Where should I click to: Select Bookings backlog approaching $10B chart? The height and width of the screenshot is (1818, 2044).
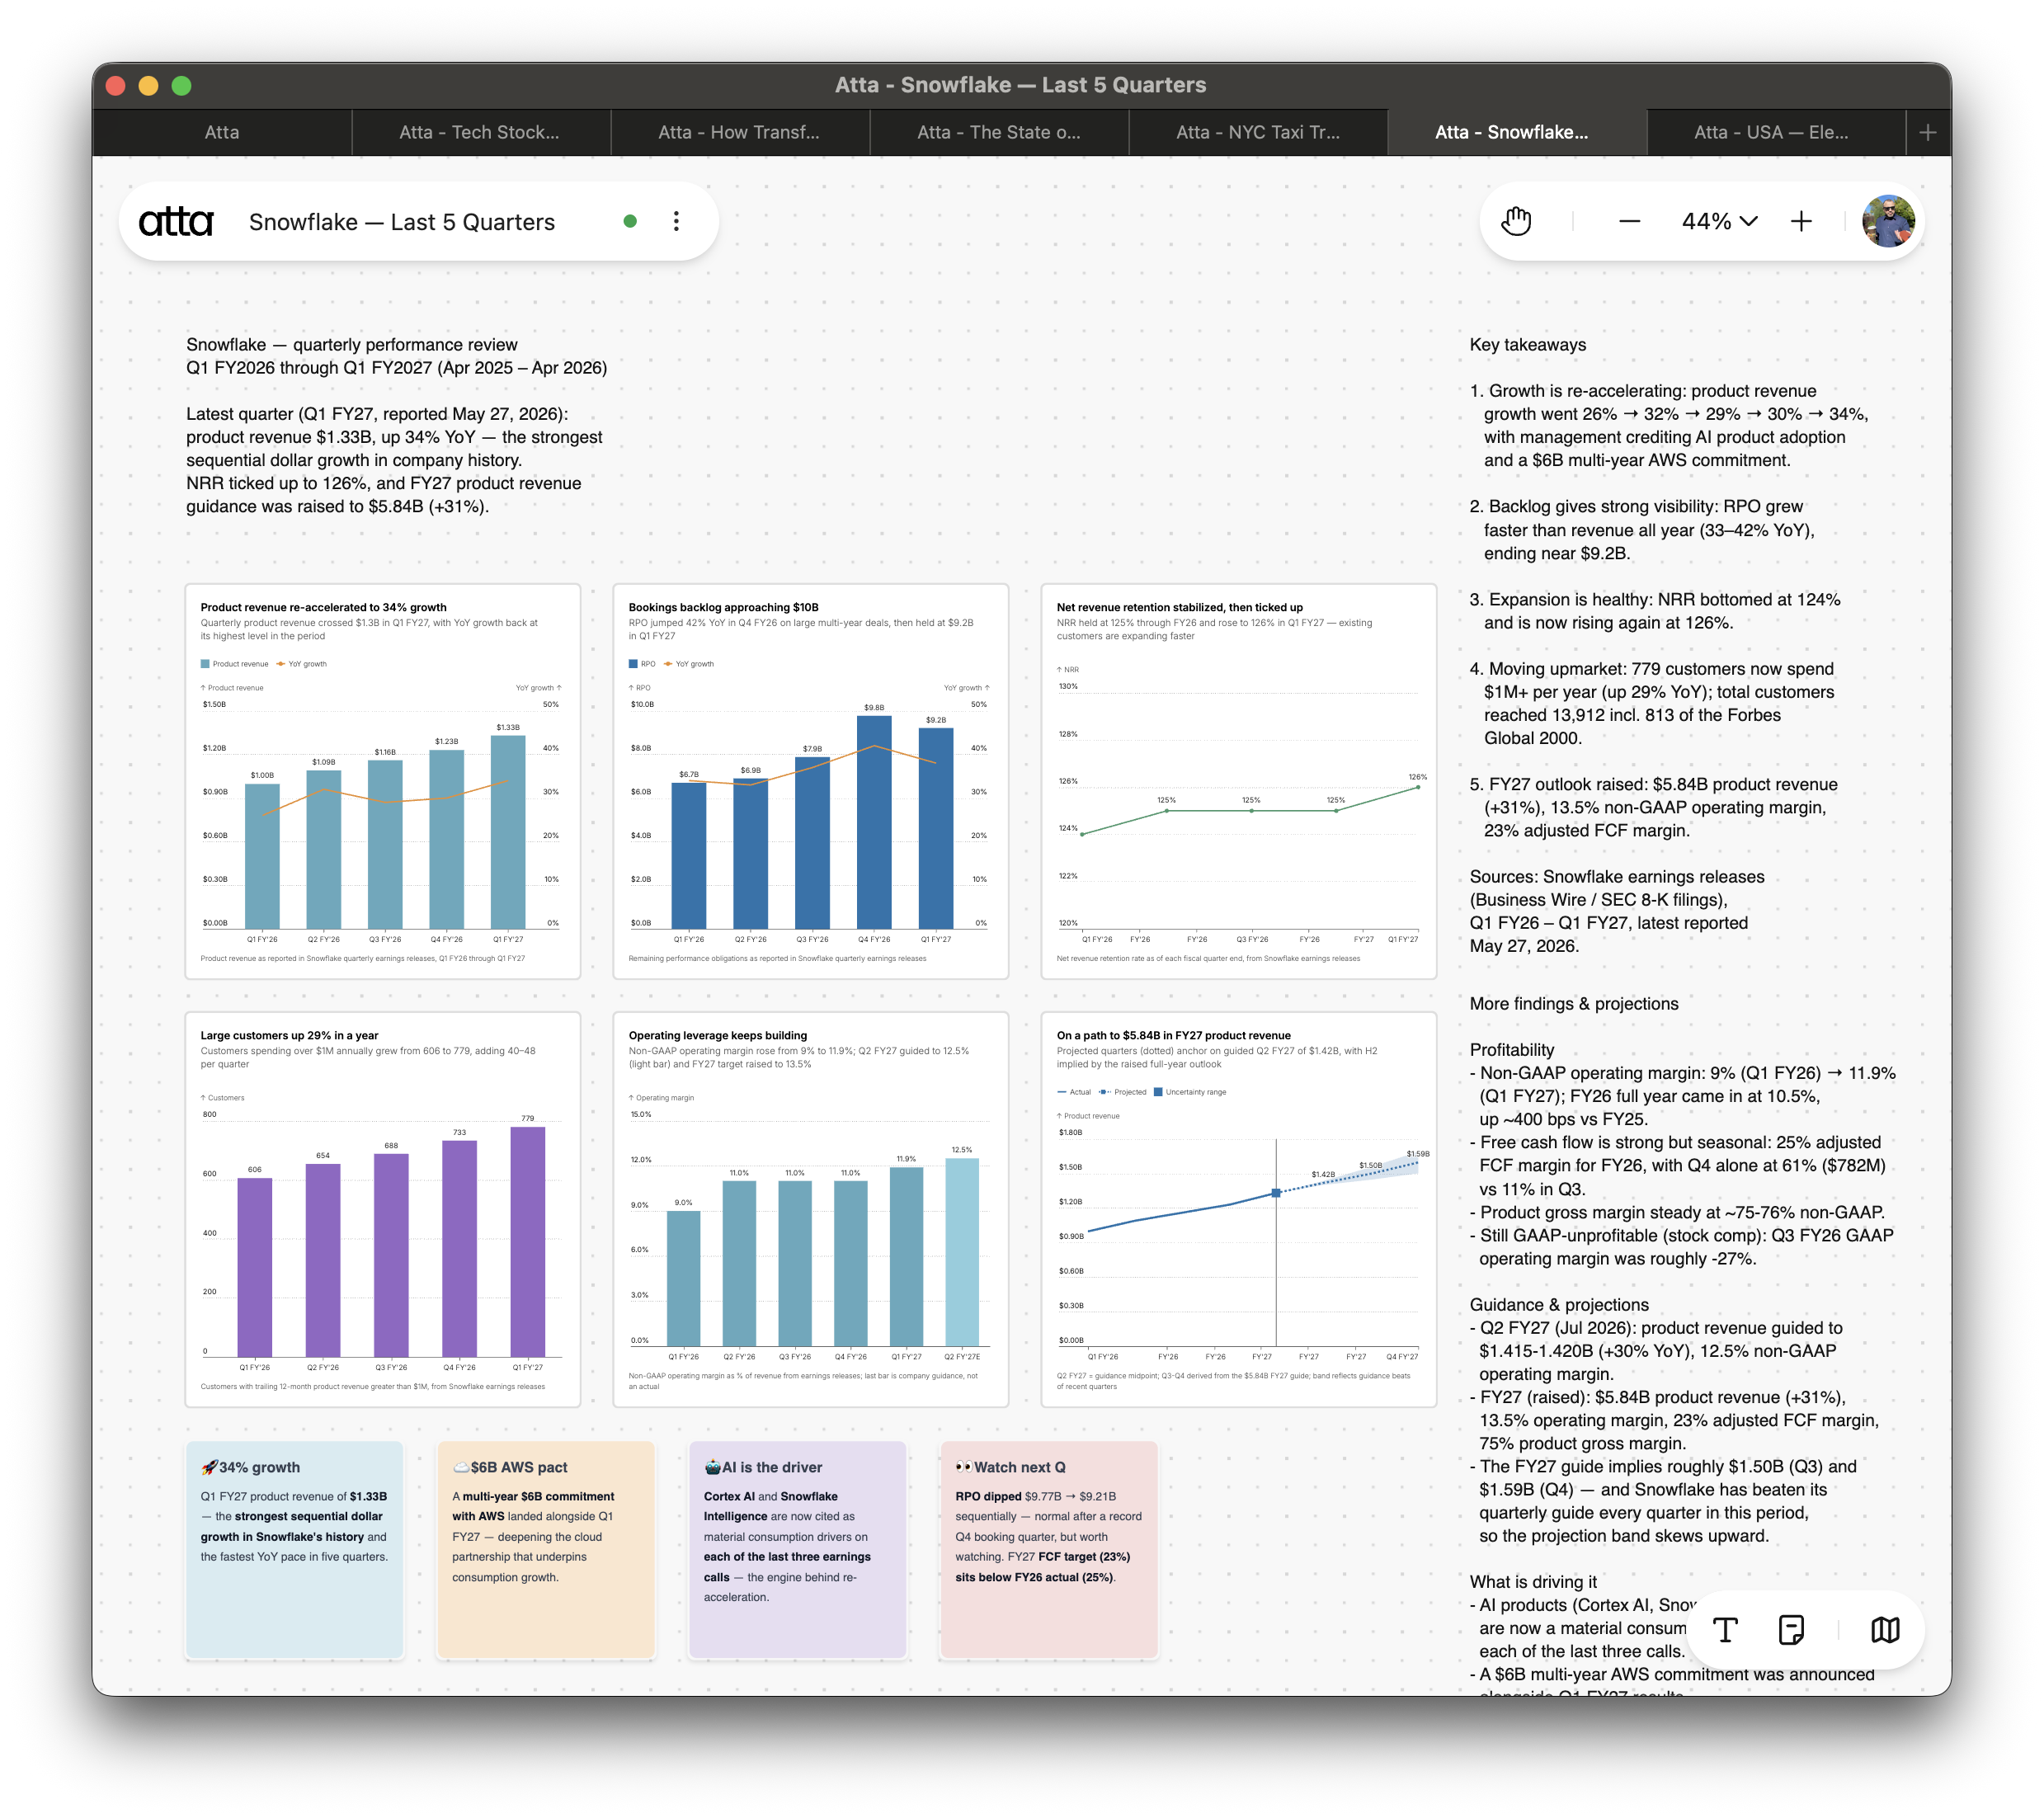click(x=811, y=781)
